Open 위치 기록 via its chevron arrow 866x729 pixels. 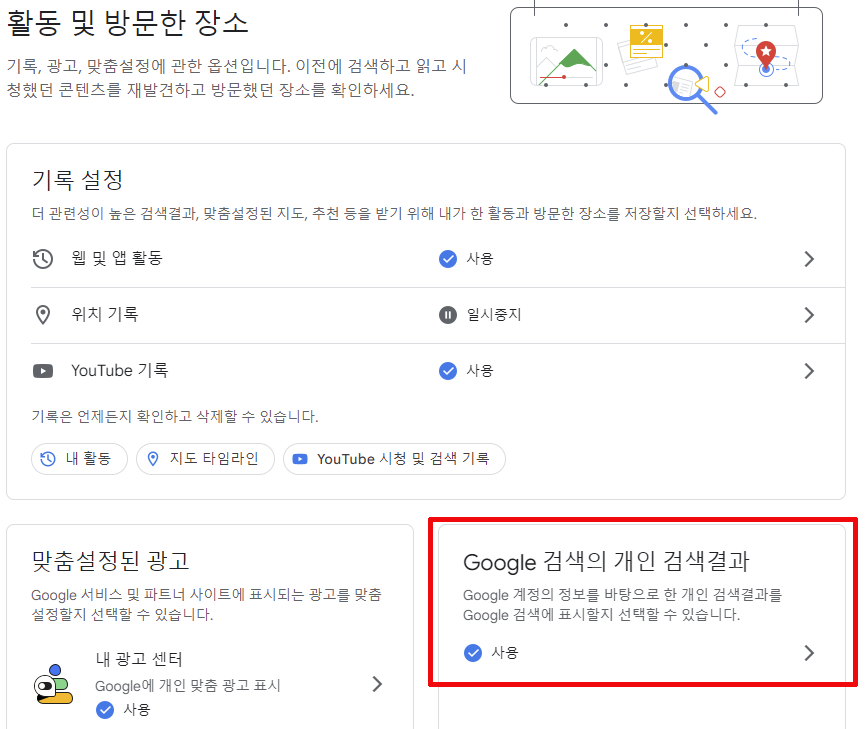[x=809, y=315]
